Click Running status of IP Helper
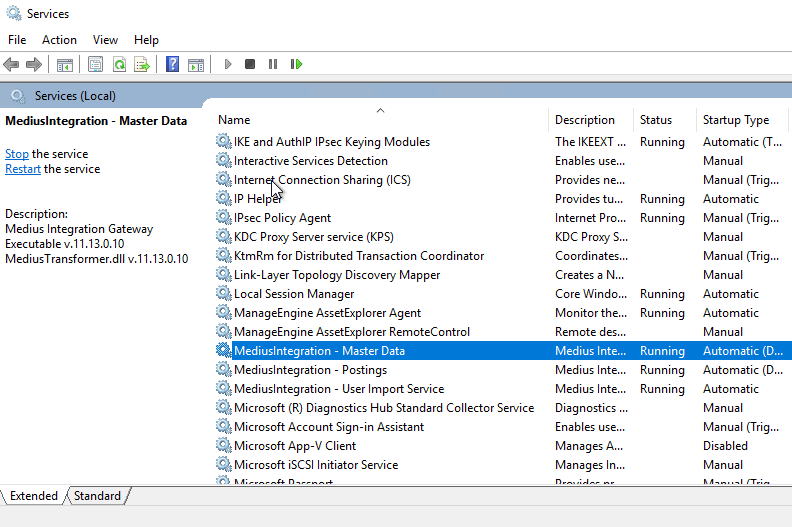792x527 pixels. [662, 199]
